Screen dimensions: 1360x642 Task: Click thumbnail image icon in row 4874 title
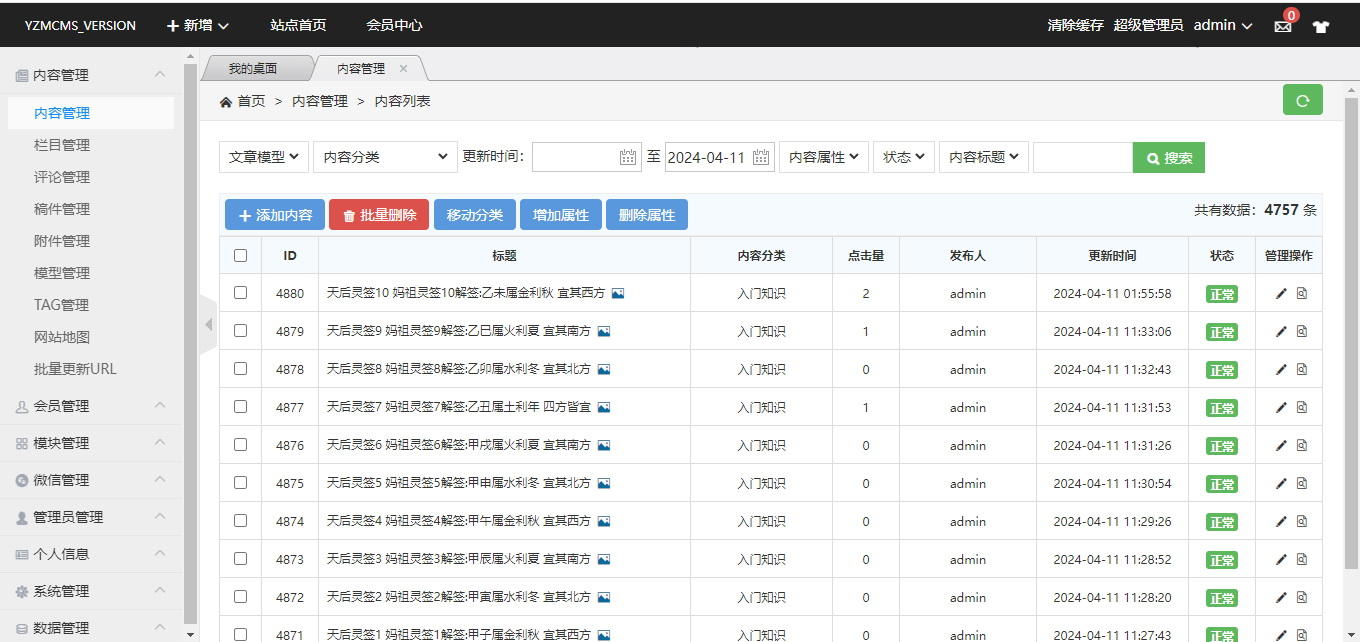click(603, 521)
